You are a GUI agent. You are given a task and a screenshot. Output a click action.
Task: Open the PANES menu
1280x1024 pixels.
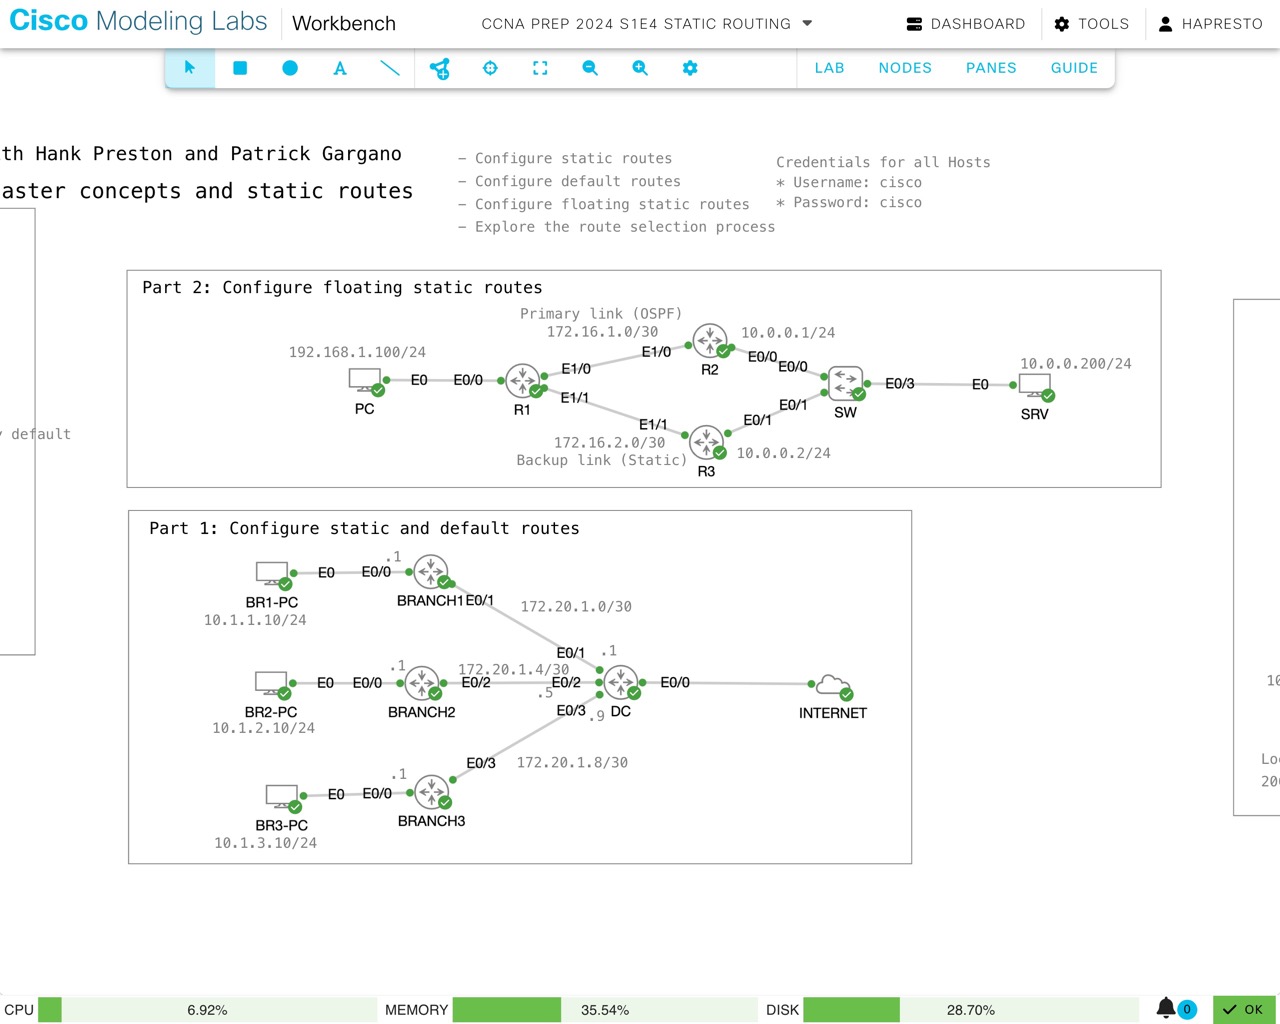coord(991,68)
